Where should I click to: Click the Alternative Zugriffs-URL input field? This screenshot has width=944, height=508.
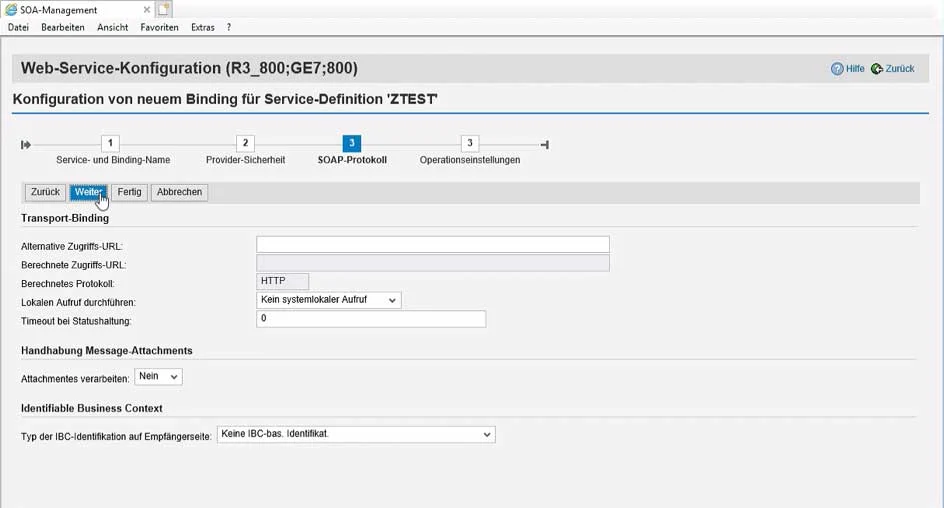pyautogui.click(x=432, y=245)
